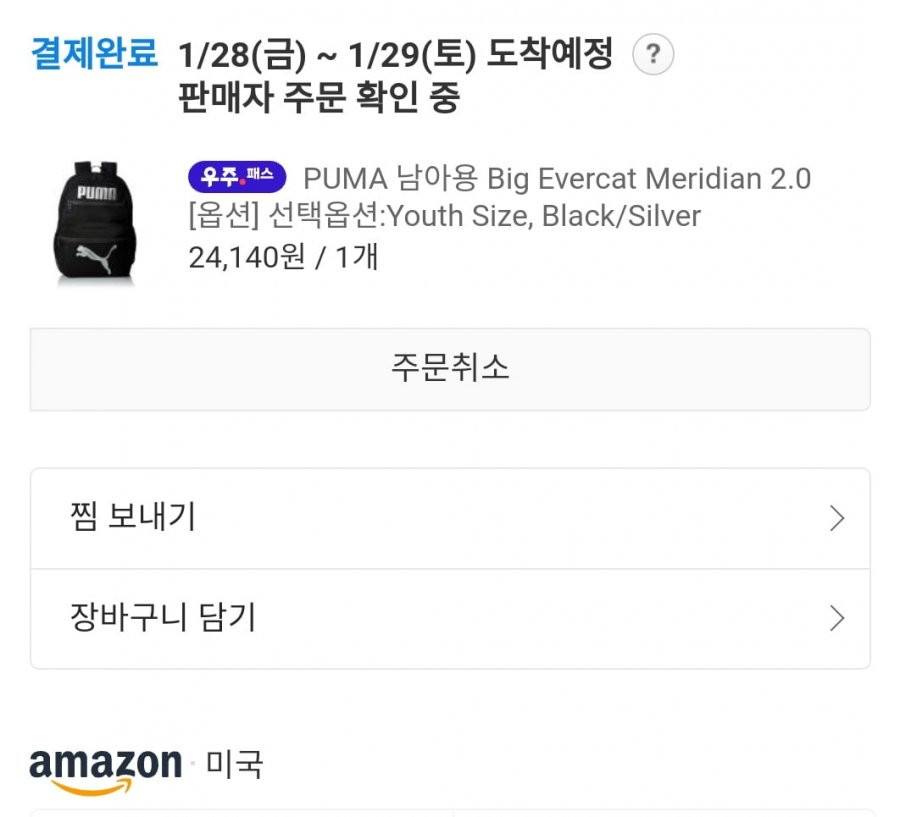Click the amazon logo
The image size is (900, 817).
point(105,771)
